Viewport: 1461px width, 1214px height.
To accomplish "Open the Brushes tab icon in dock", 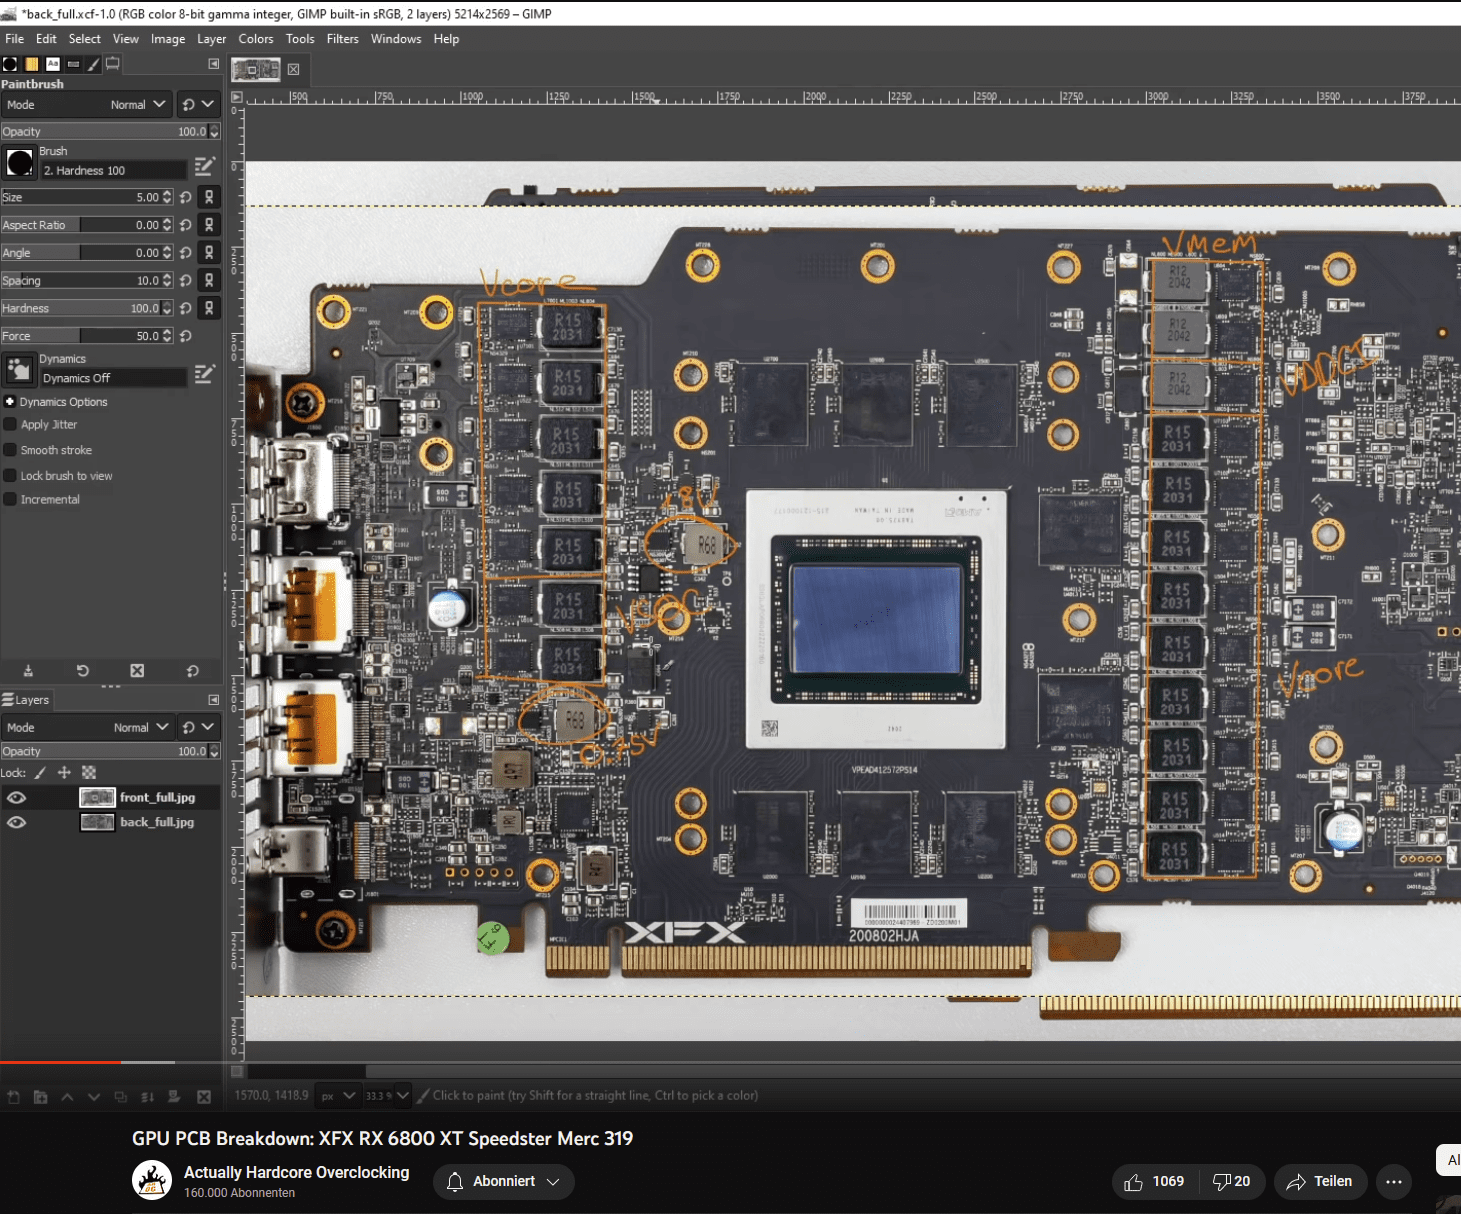I will [x=10, y=64].
